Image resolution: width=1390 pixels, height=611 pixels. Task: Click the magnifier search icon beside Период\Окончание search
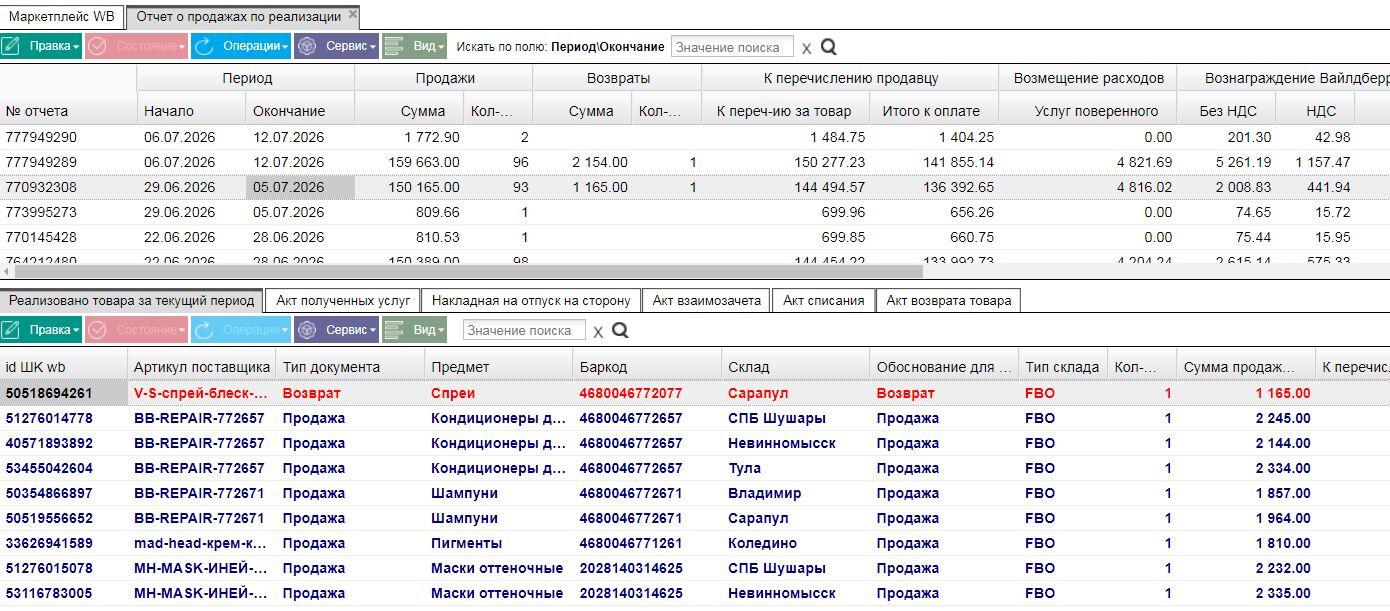(x=828, y=47)
